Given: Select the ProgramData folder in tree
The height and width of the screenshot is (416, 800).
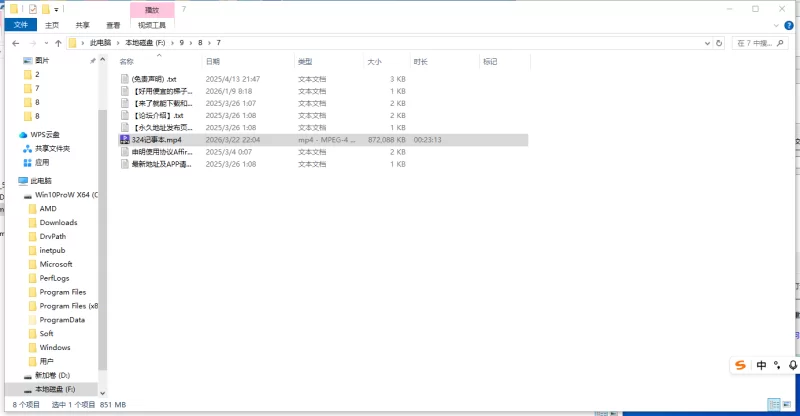Looking at the screenshot, I should (x=62, y=320).
